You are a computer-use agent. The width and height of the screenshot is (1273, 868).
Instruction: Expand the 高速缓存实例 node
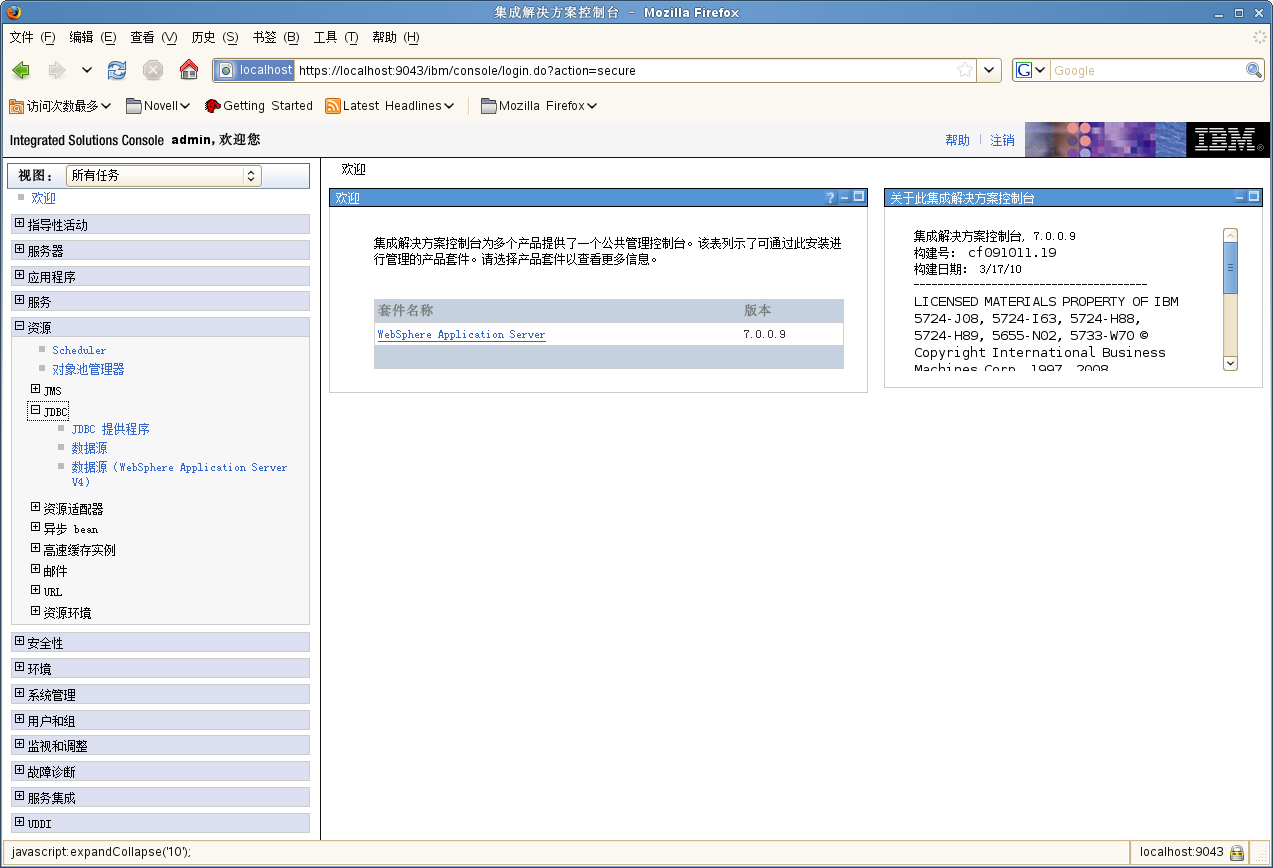35,549
